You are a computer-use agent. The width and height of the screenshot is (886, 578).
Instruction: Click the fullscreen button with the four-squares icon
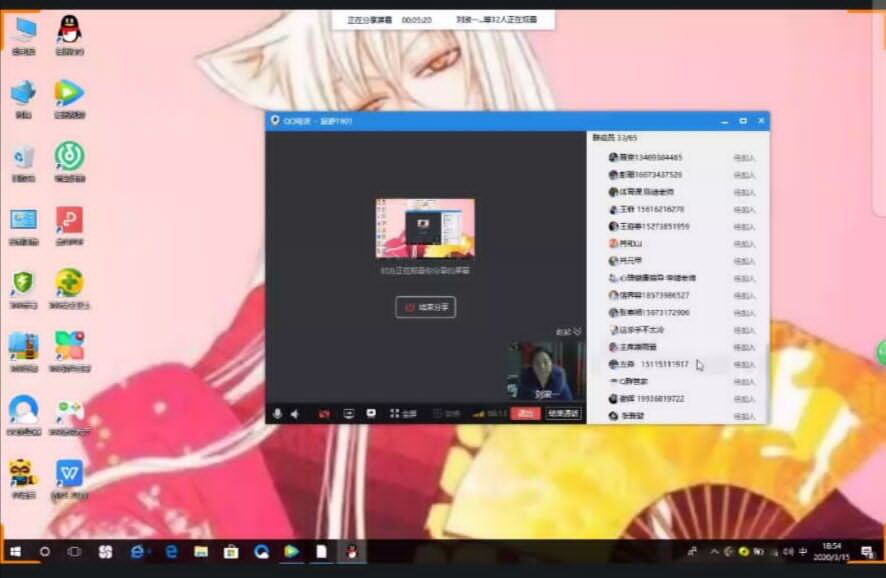403,414
